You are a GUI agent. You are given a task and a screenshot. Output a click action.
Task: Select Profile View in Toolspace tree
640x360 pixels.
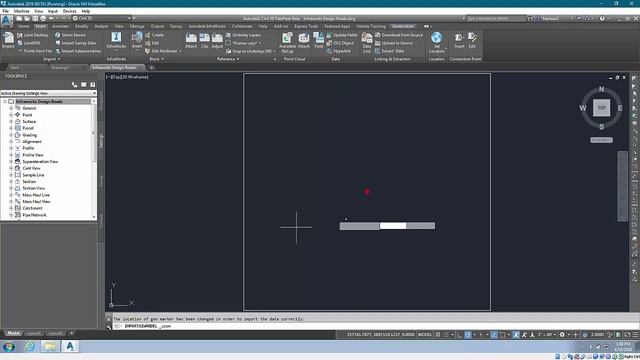click(33, 155)
